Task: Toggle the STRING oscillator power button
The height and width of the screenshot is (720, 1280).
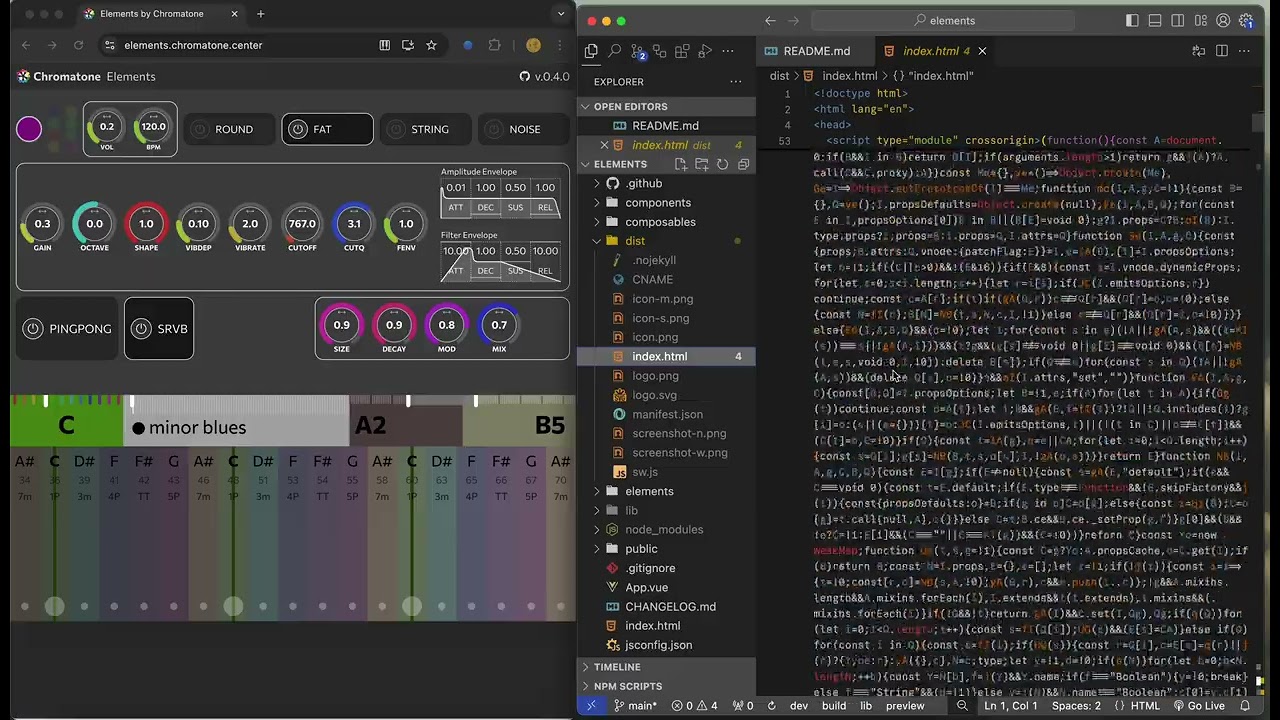Action: click(395, 129)
